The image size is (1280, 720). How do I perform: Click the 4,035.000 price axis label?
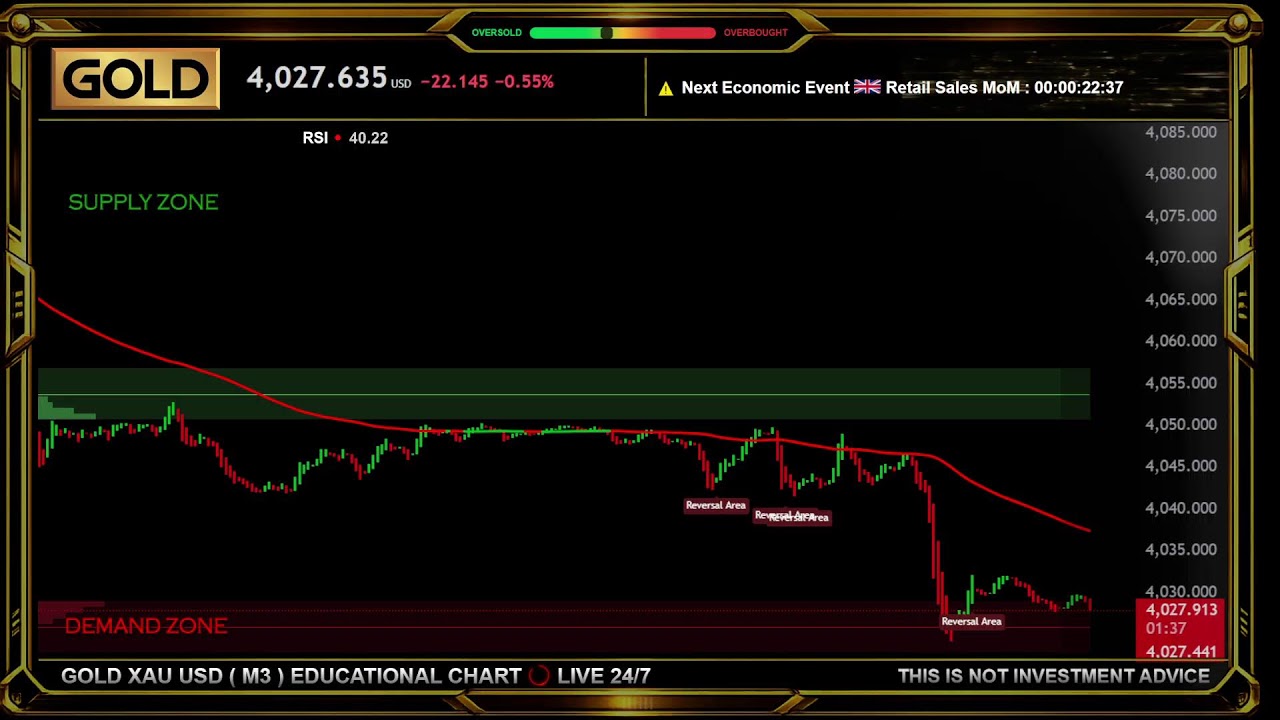(x=1181, y=550)
